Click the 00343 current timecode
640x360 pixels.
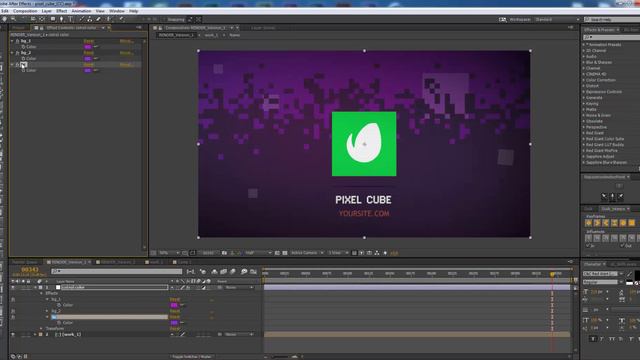click(29, 270)
